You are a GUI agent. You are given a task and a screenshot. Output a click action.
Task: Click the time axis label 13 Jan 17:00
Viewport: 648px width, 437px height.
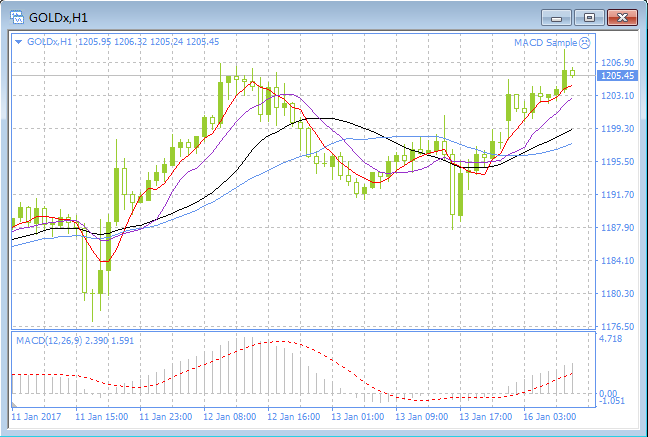point(486,416)
